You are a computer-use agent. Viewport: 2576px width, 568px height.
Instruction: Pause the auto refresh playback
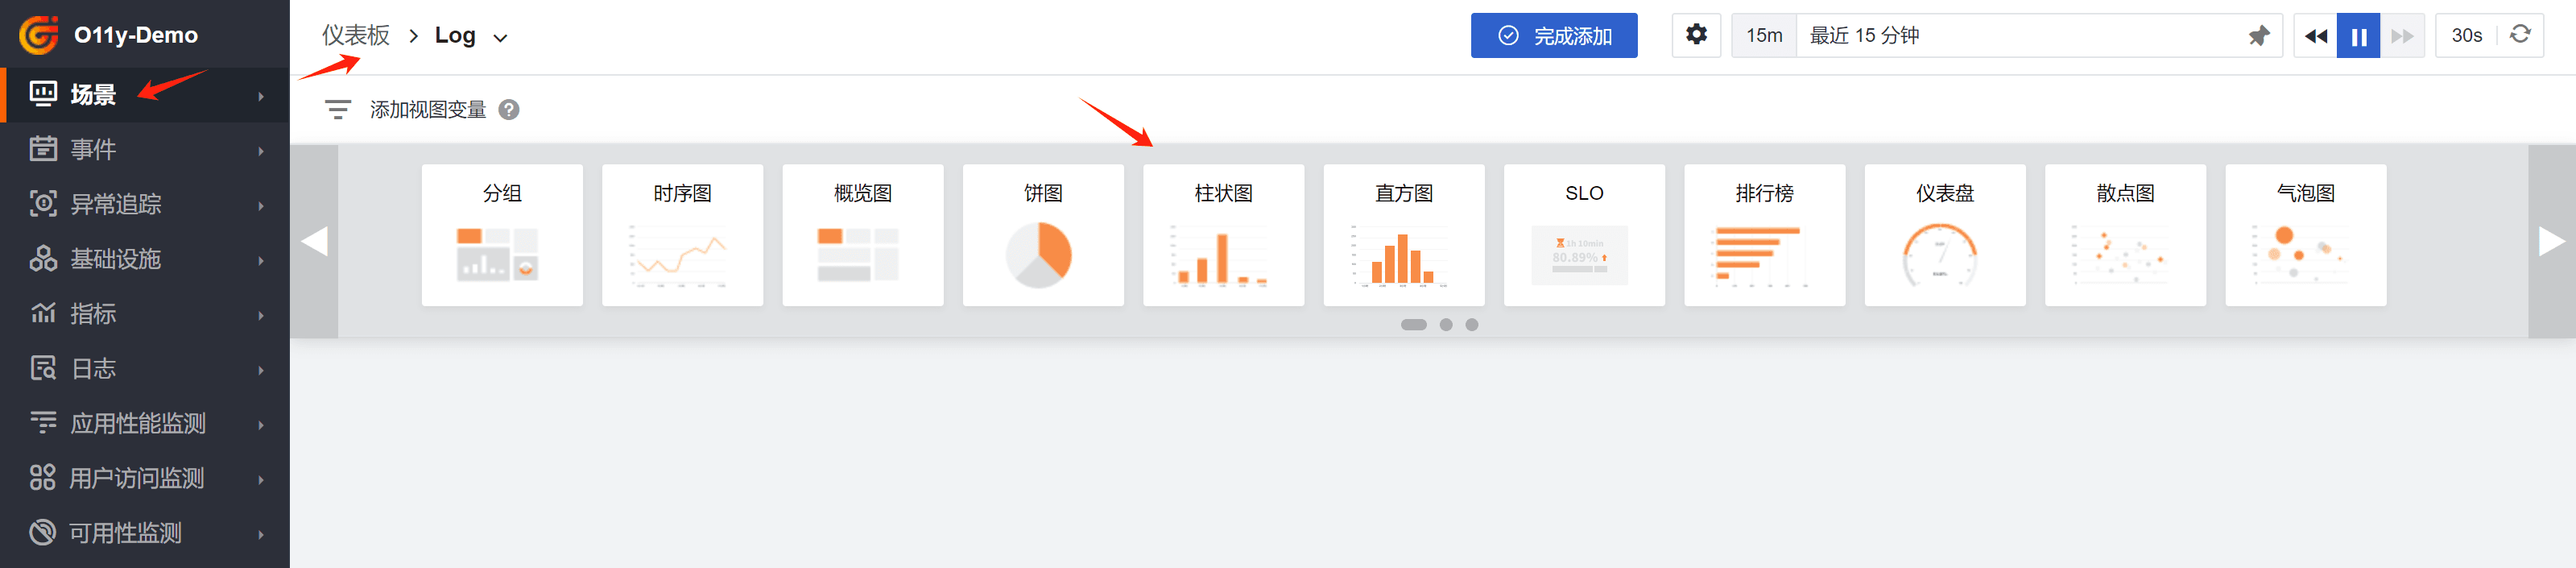[x=2359, y=36]
